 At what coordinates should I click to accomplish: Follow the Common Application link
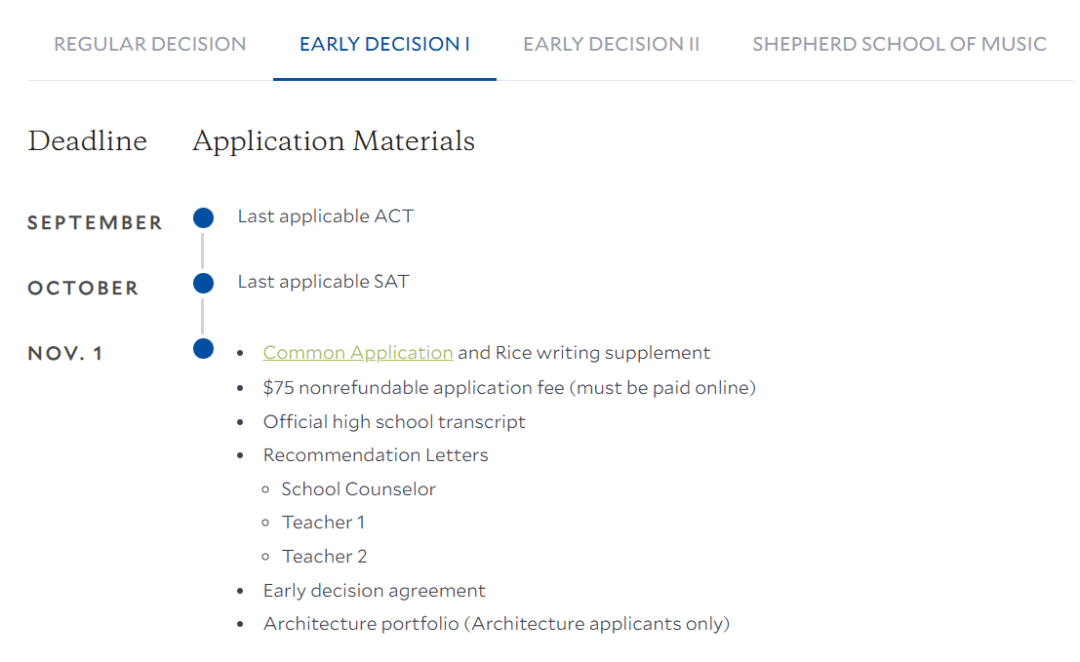pos(357,353)
